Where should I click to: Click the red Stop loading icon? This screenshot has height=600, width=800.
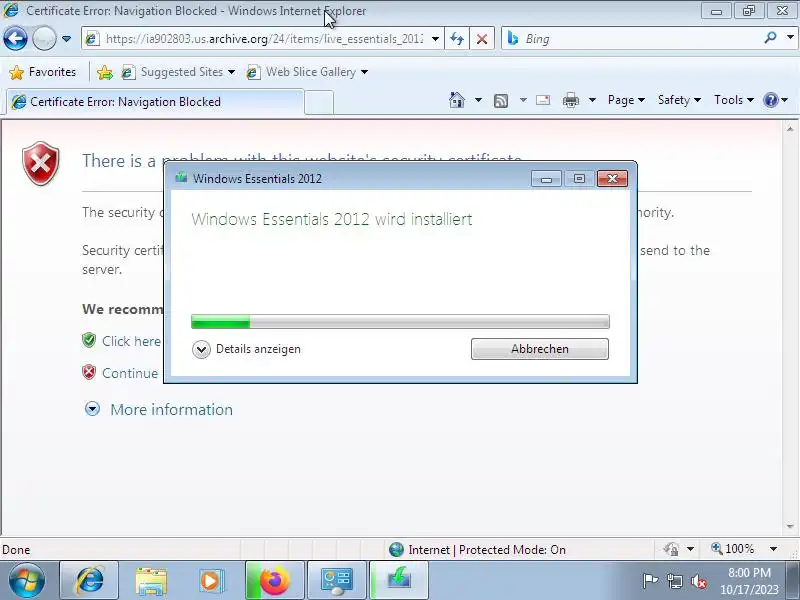pyautogui.click(x=482, y=39)
